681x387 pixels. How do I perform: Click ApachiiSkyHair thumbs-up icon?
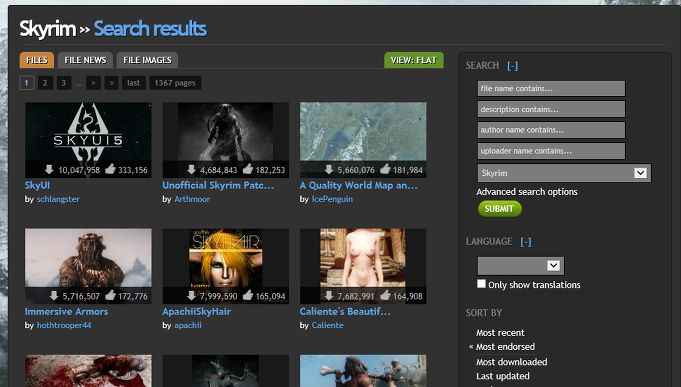coord(248,295)
